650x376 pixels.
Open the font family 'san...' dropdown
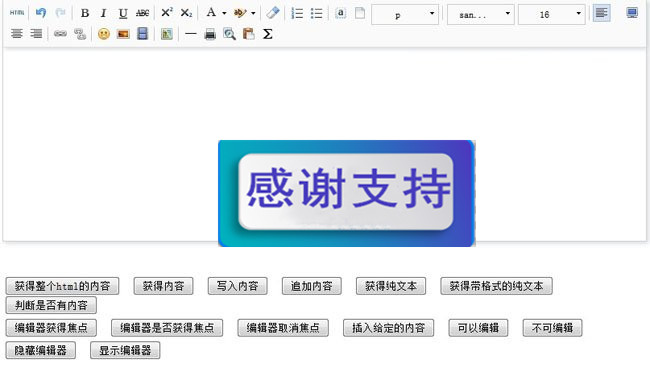480,15
